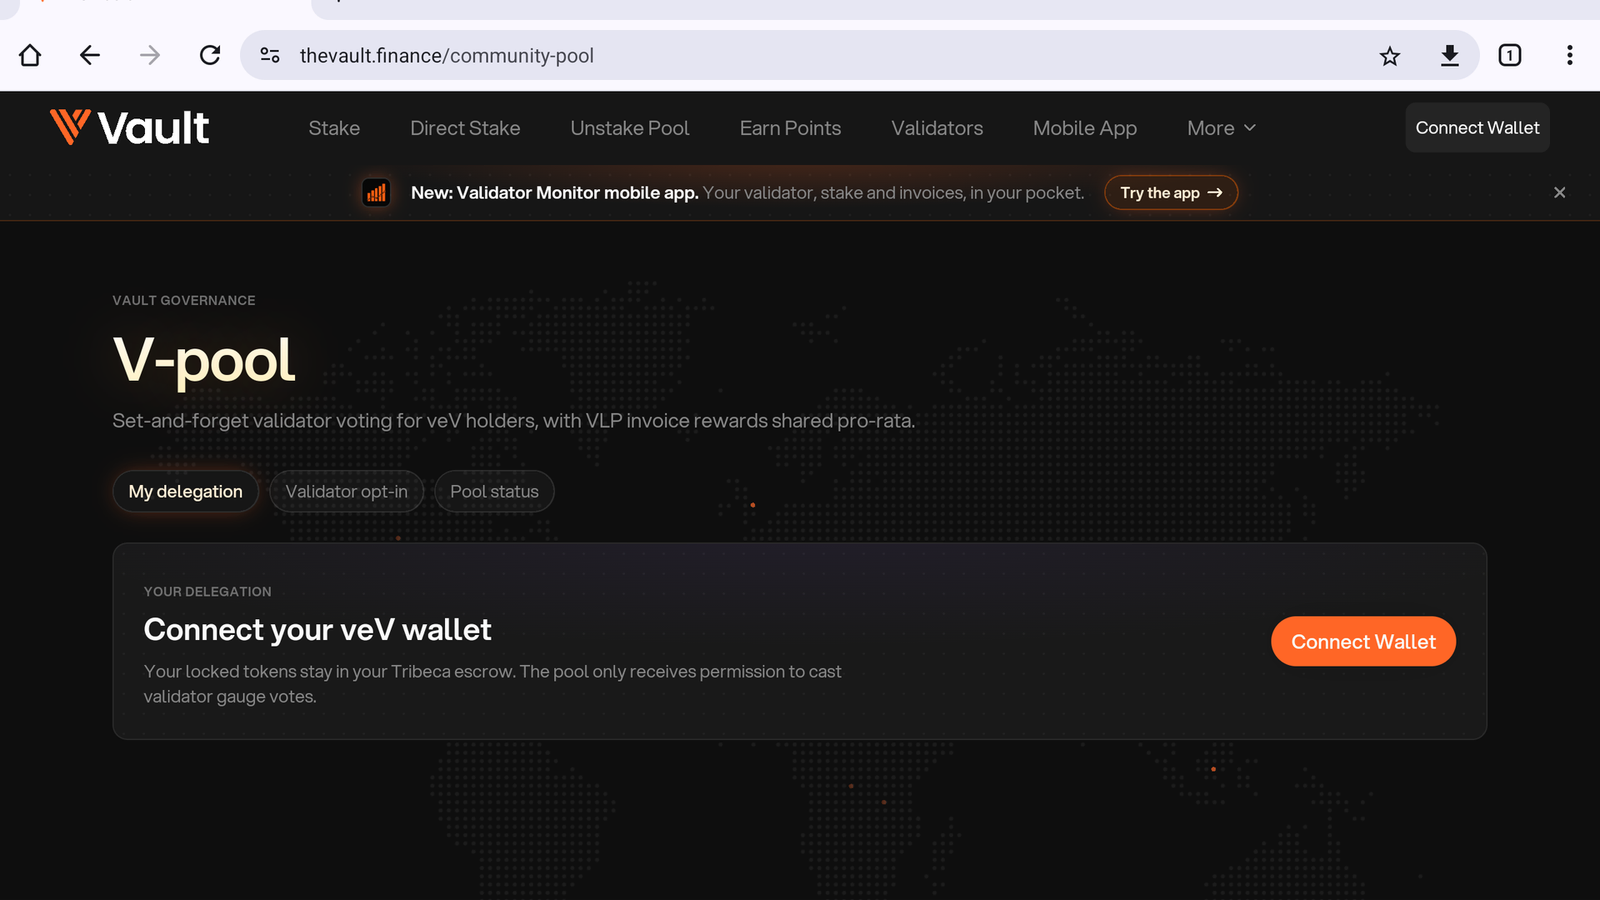Click Connect Wallet in the header
The width and height of the screenshot is (1600, 900).
1477,127
